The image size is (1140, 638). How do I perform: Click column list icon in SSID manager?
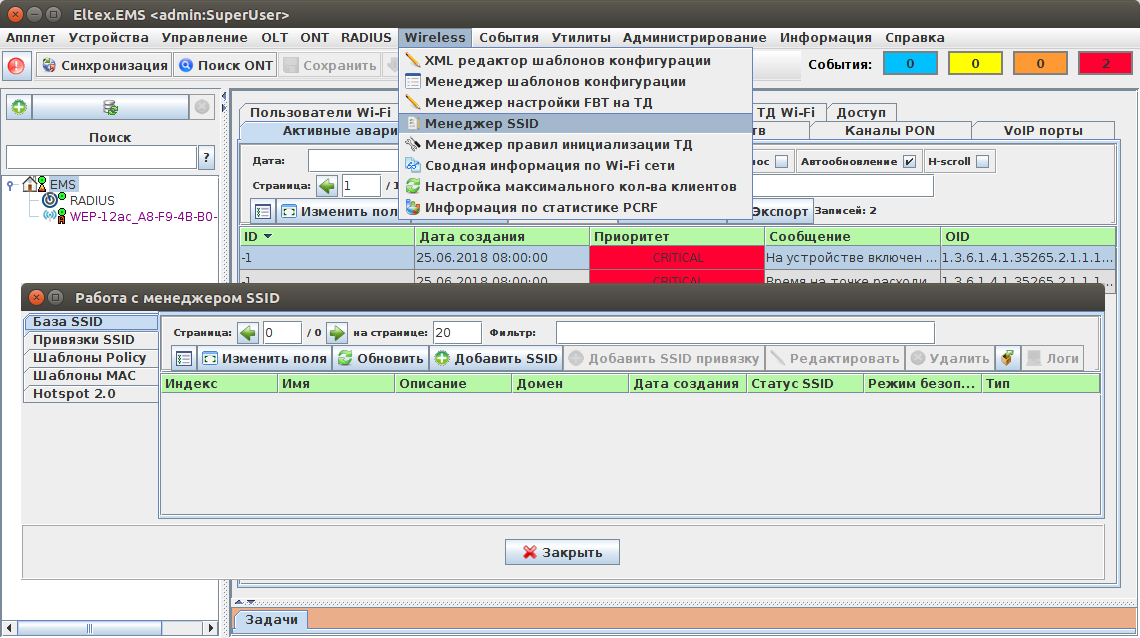click(x=184, y=358)
